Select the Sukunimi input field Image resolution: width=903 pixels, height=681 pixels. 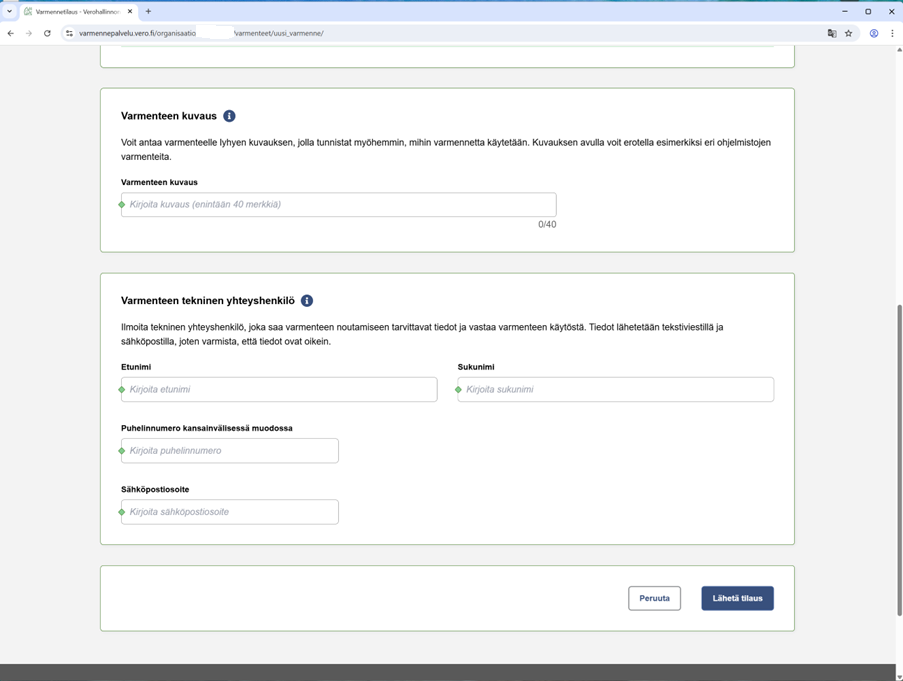click(615, 390)
